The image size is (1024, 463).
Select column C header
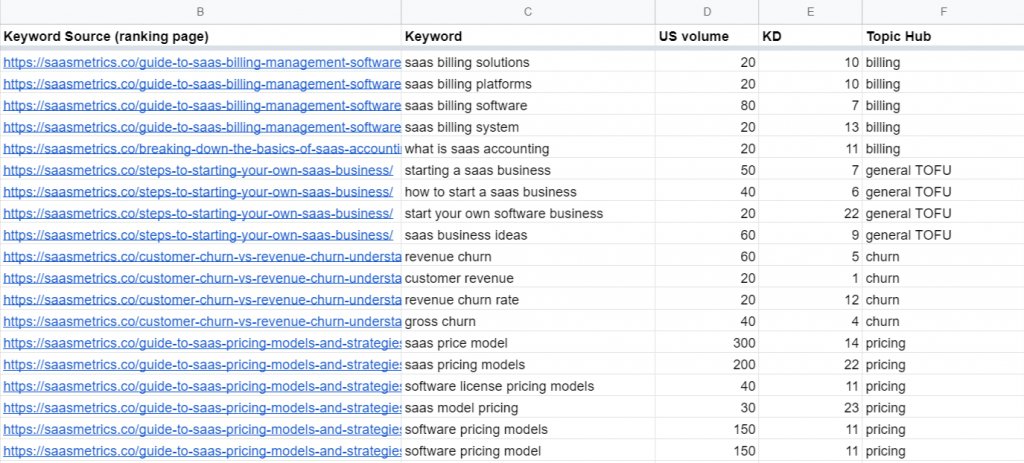pos(528,11)
